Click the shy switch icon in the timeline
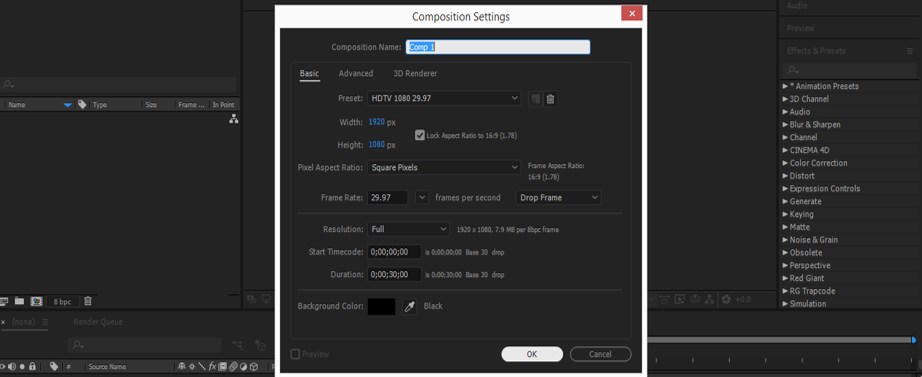Image resolution: width=922 pixels, height=377 pixels. click(x=181, y=366)
